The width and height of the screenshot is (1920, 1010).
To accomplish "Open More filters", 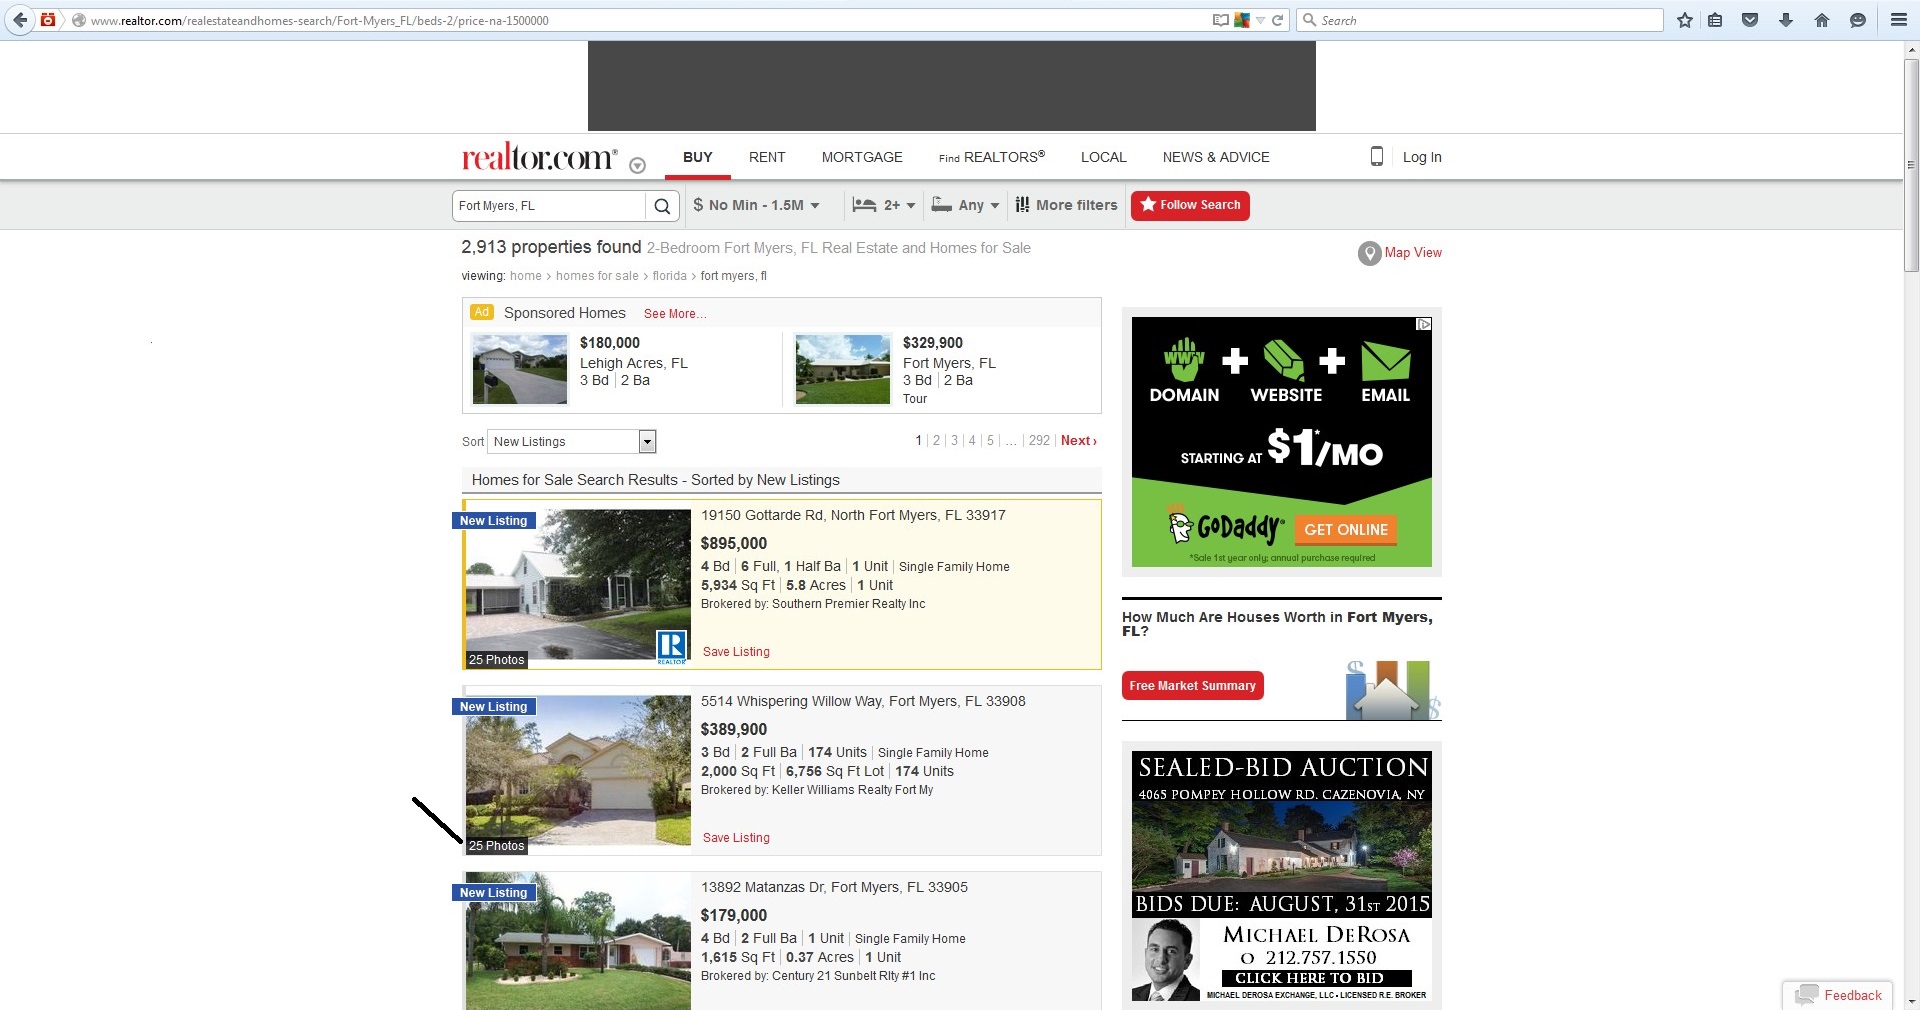I will click(x=1066, y=205).
